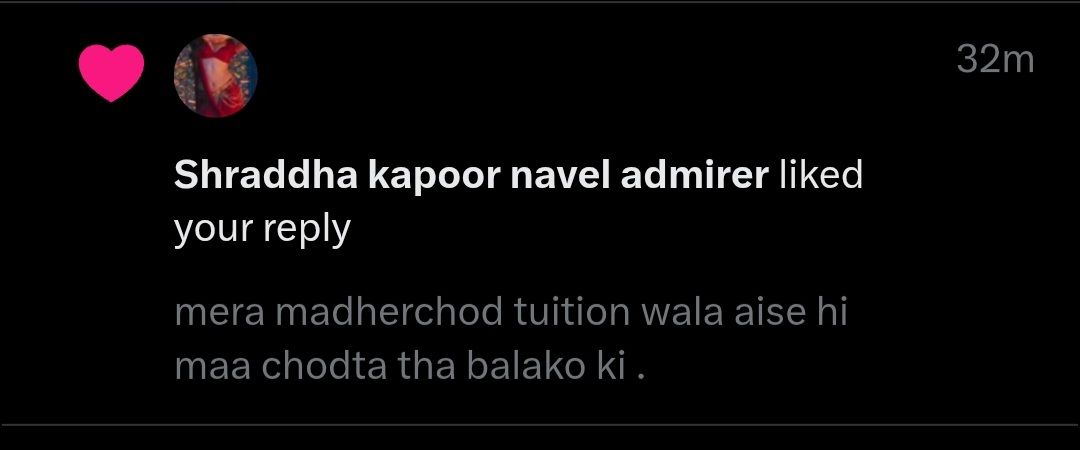Open the Shraddha kapoor navel admirer profile
Image resolution: width=1080 pixels, height=450 pixels.
[x=471, y=176]
